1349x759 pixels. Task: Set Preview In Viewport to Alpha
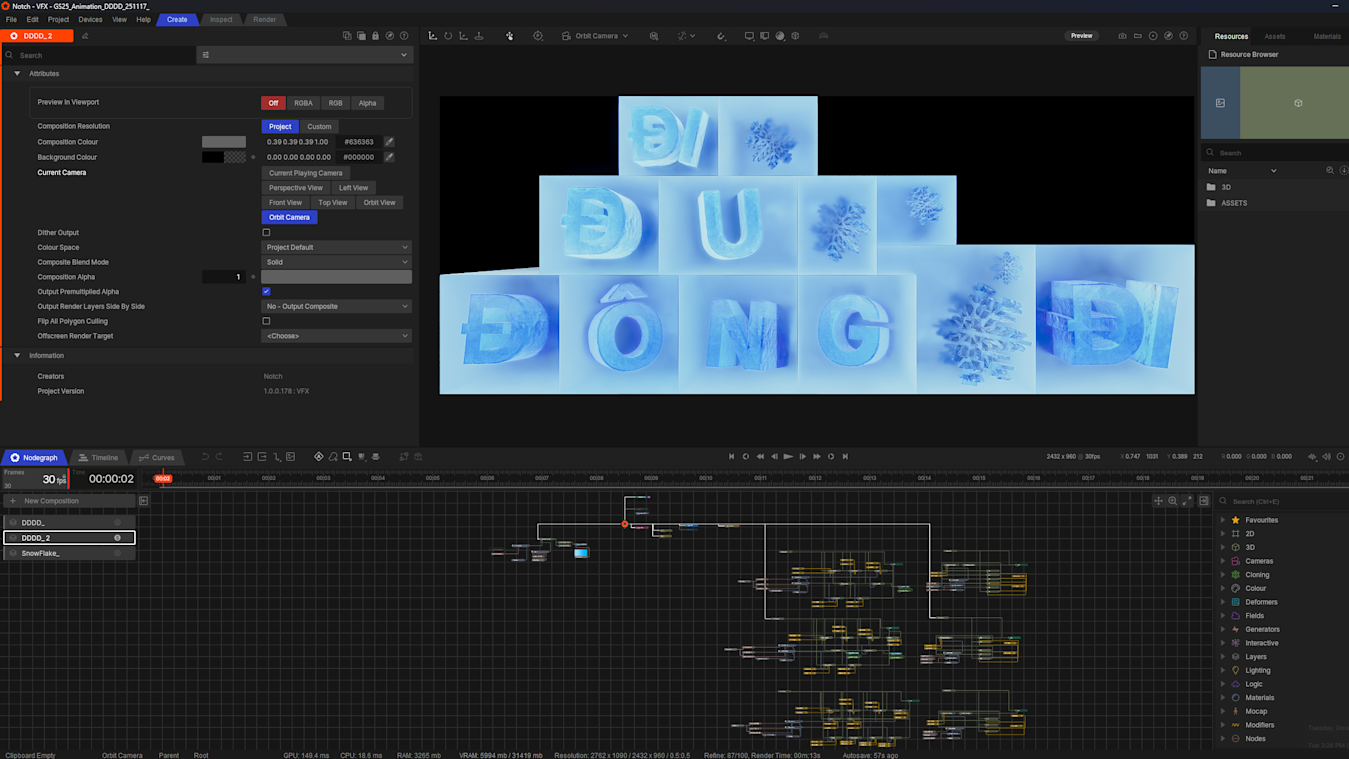pyautogui.click(x=368, y=103)
